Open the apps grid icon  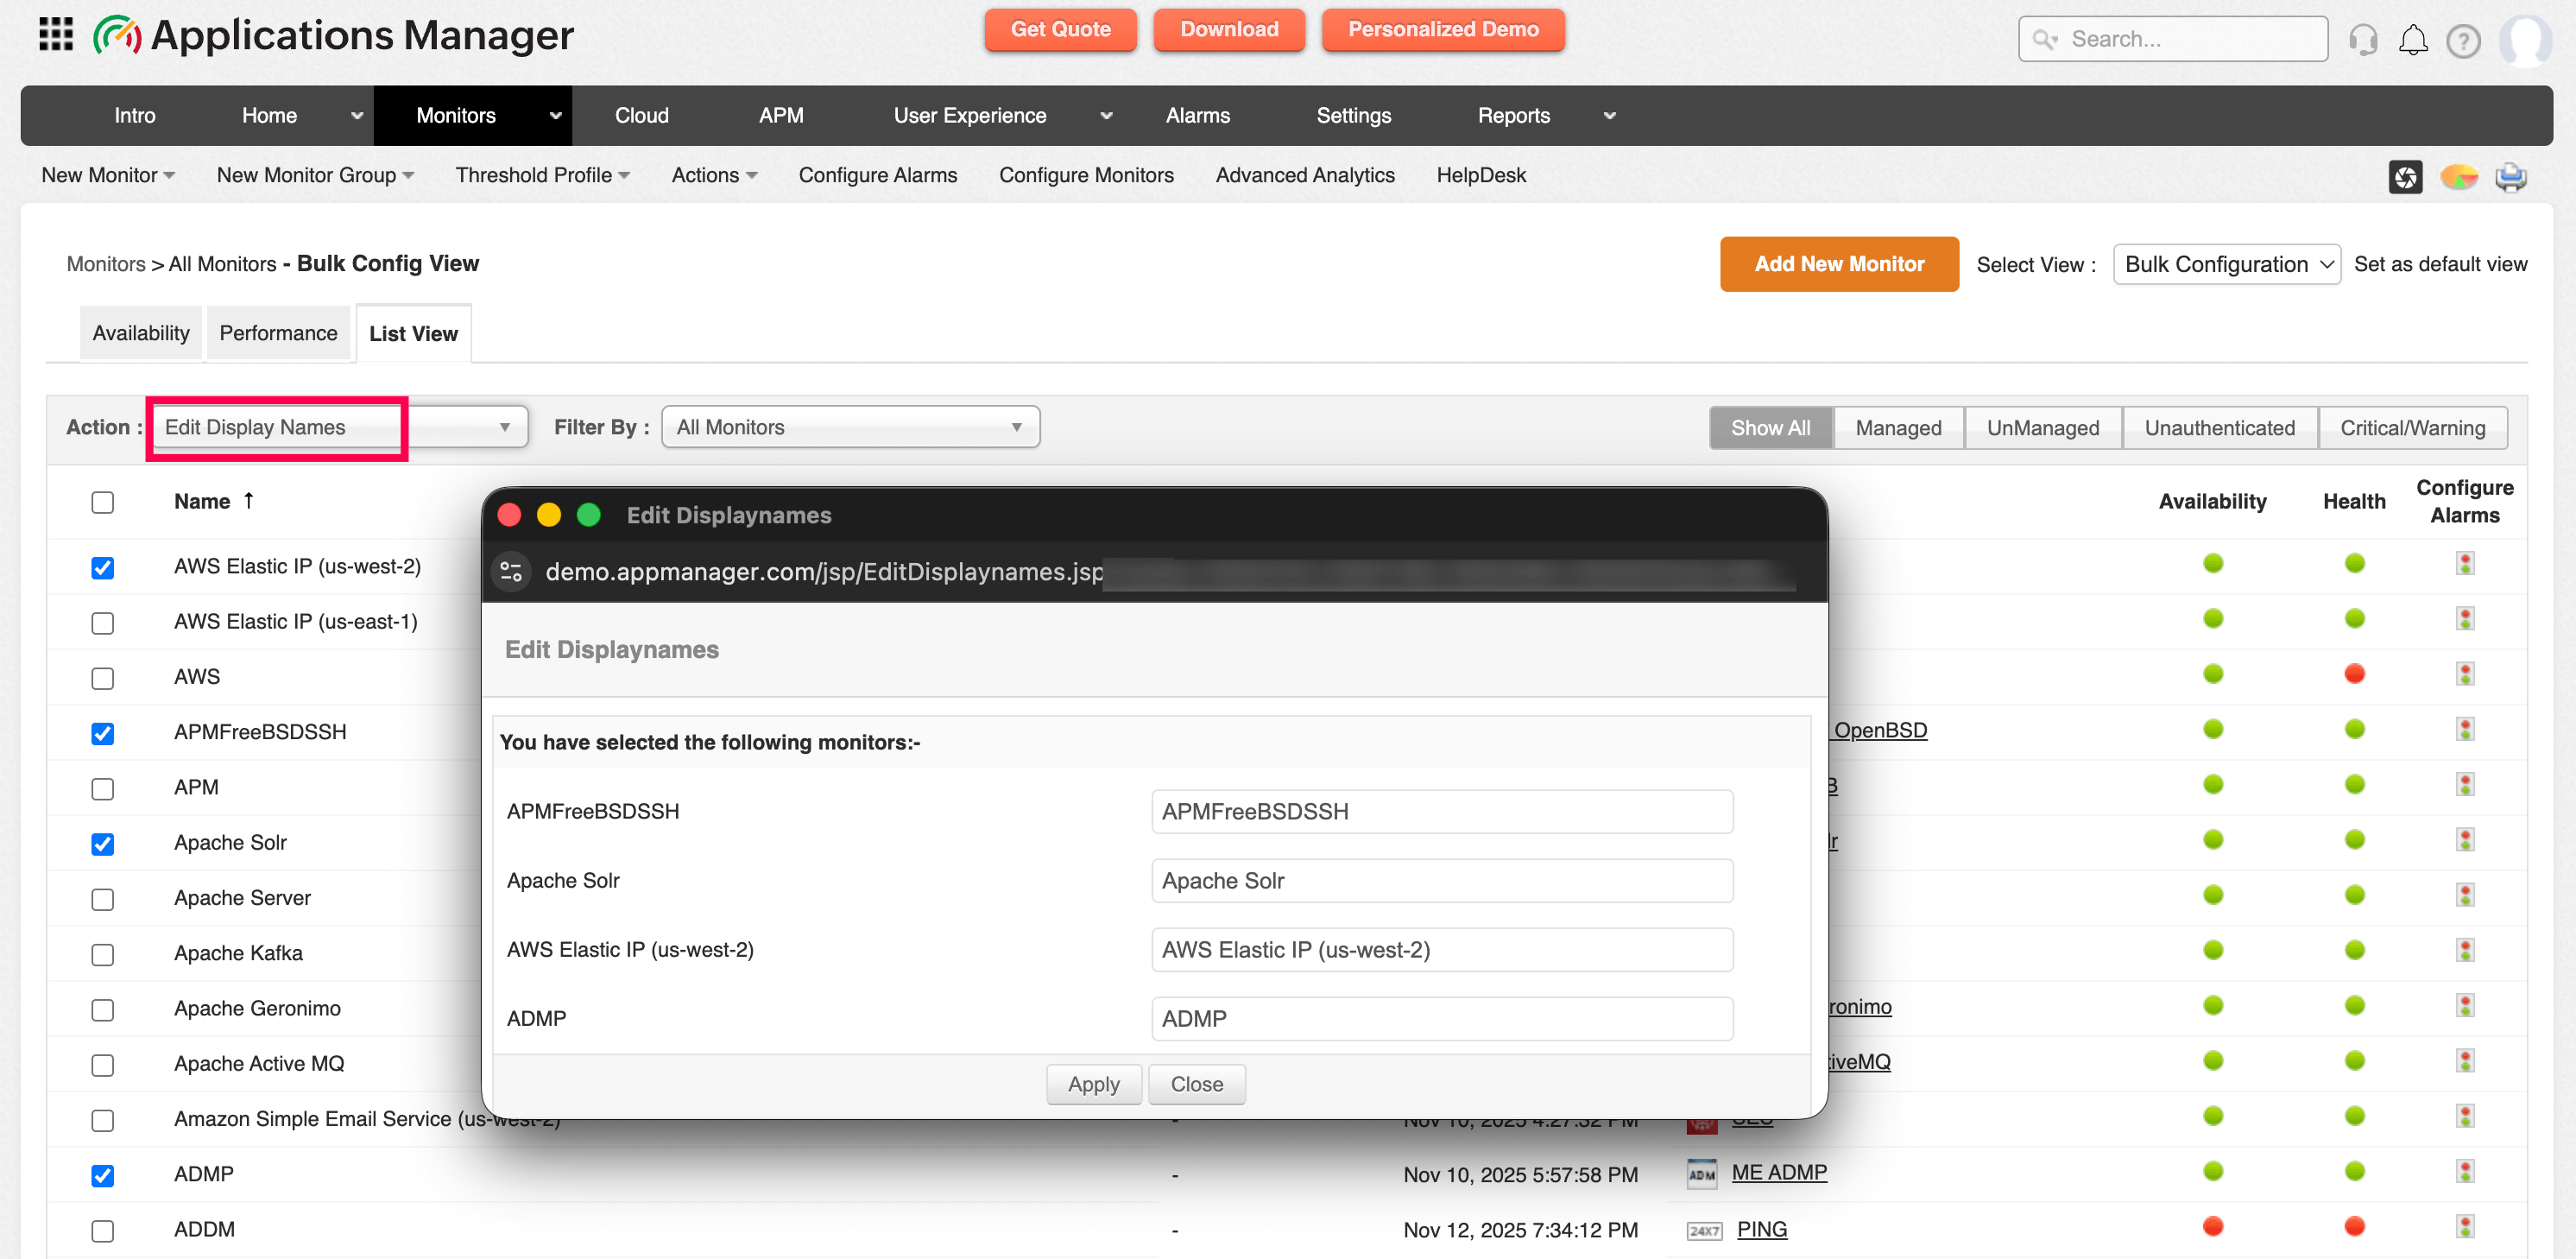click(56, 34)
